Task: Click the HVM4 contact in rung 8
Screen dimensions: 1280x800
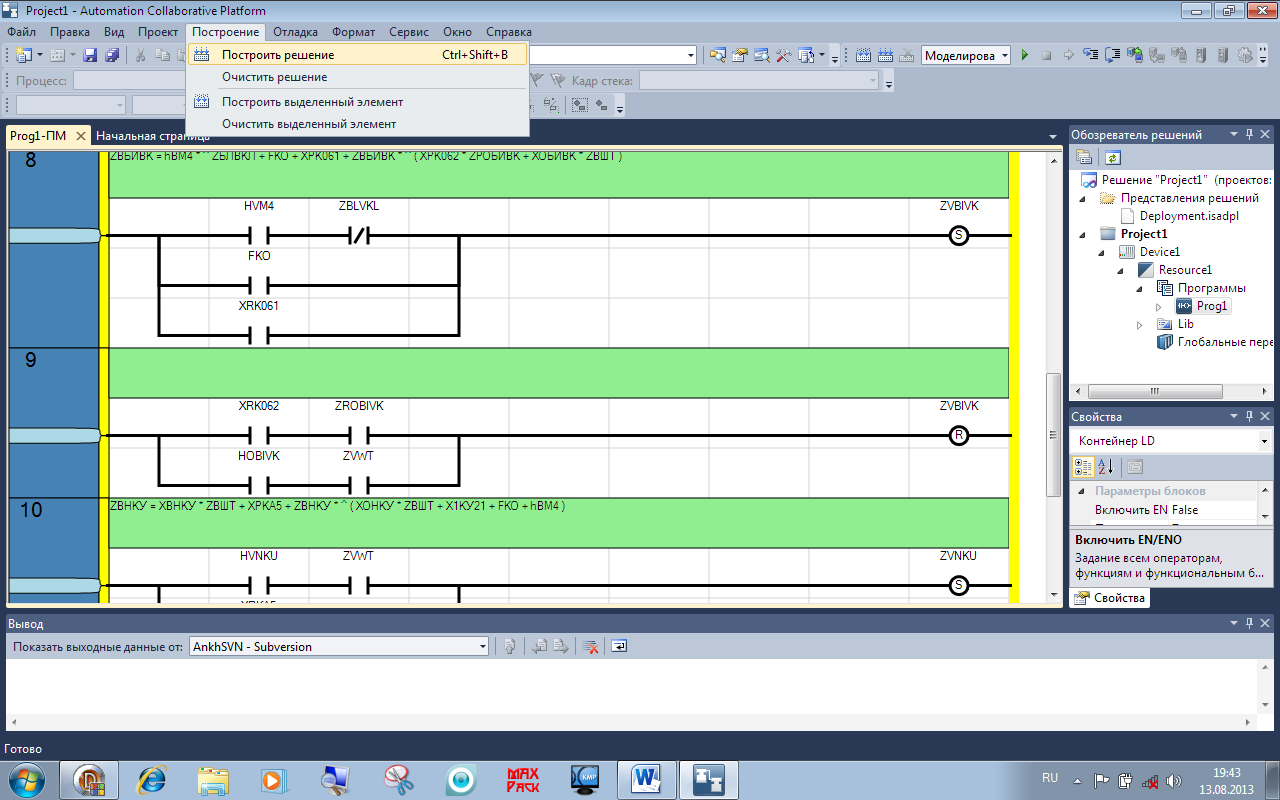Action: (x=259, y=236)
